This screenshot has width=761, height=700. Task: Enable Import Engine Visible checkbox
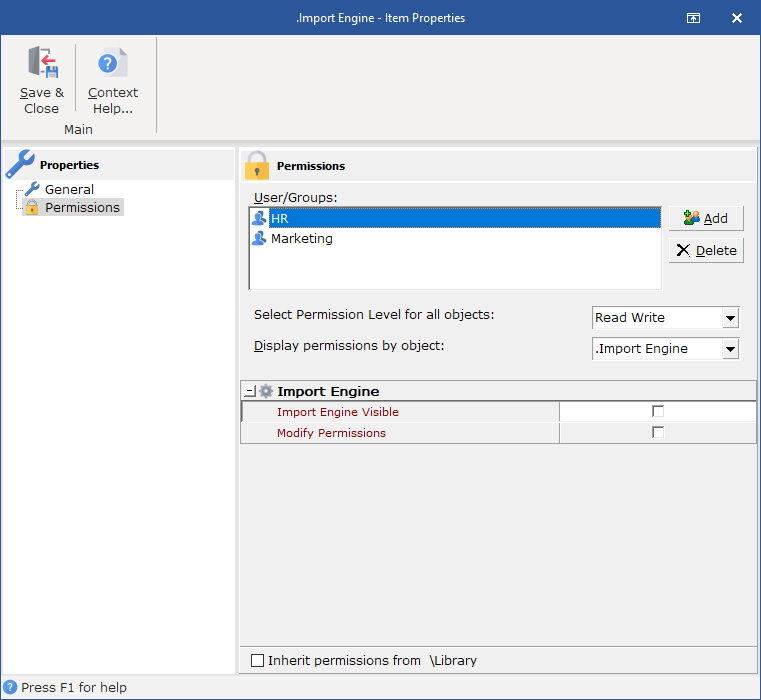(658, 411)
